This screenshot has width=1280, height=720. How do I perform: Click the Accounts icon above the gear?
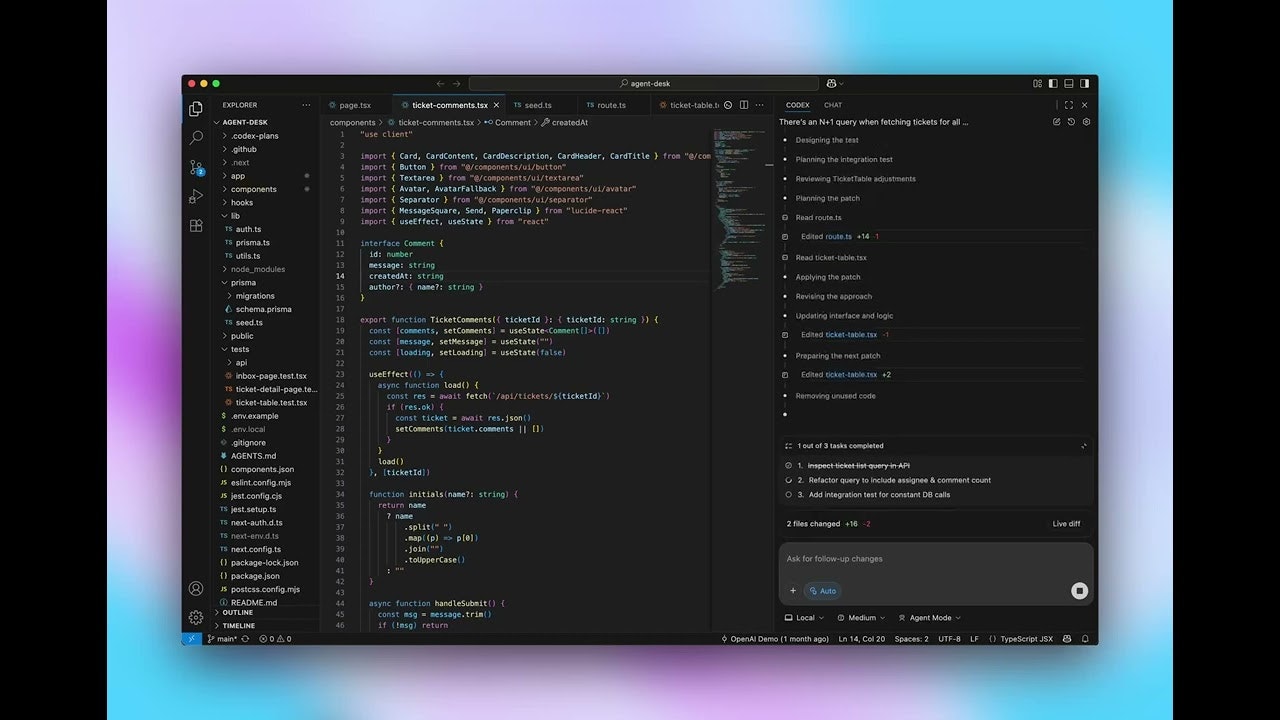(196, 588)
